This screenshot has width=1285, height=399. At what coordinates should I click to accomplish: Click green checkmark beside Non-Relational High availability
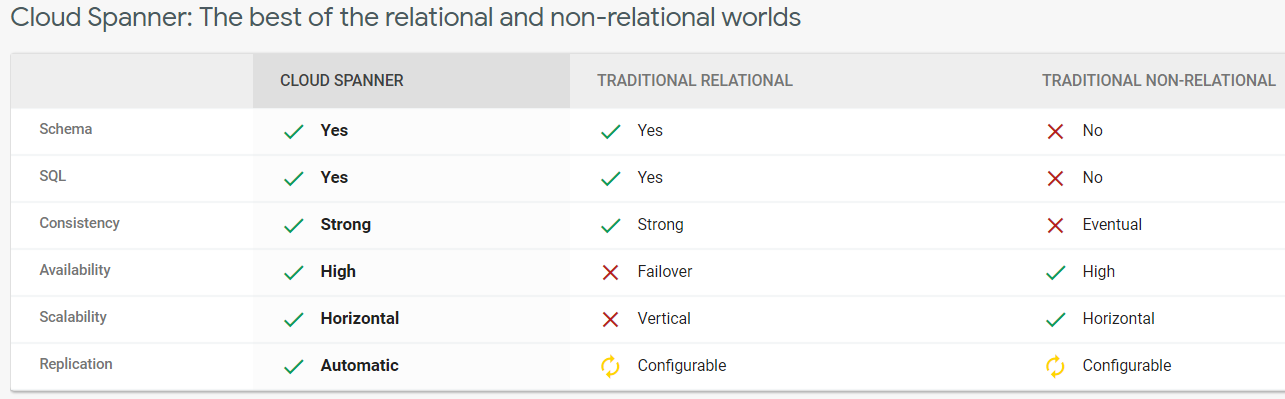pos(1055,272)
